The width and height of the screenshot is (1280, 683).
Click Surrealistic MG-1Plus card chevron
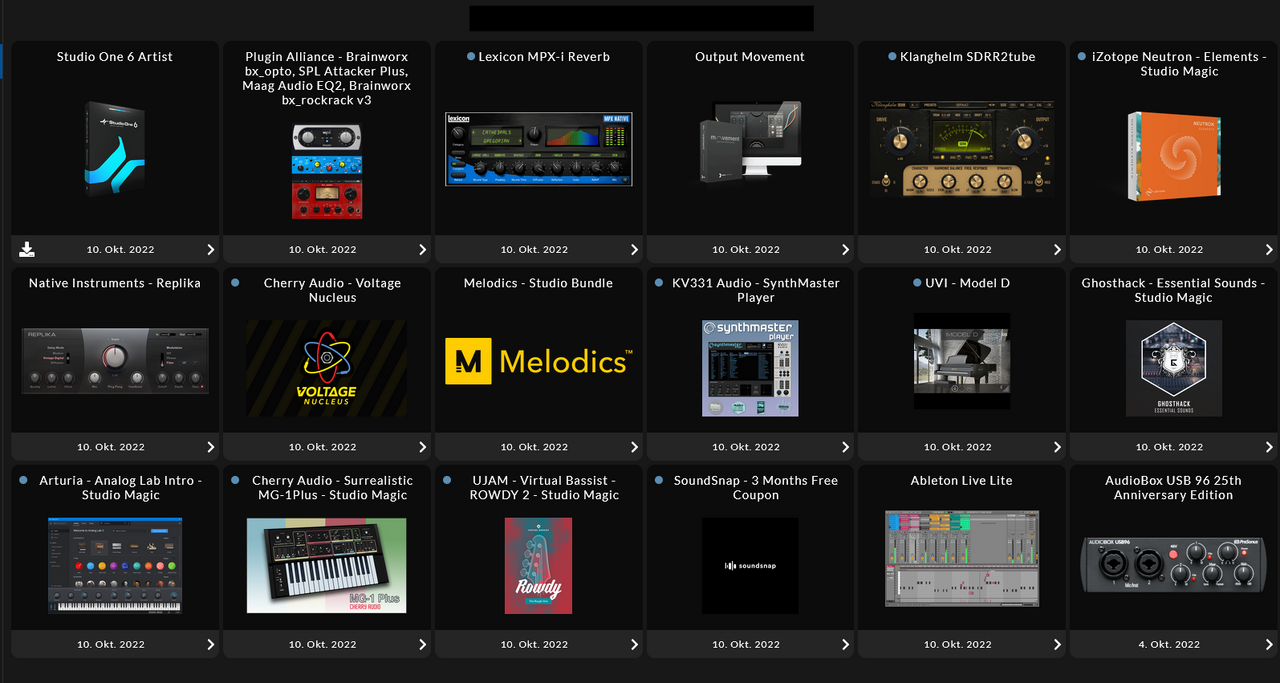[x=423, y=644]
